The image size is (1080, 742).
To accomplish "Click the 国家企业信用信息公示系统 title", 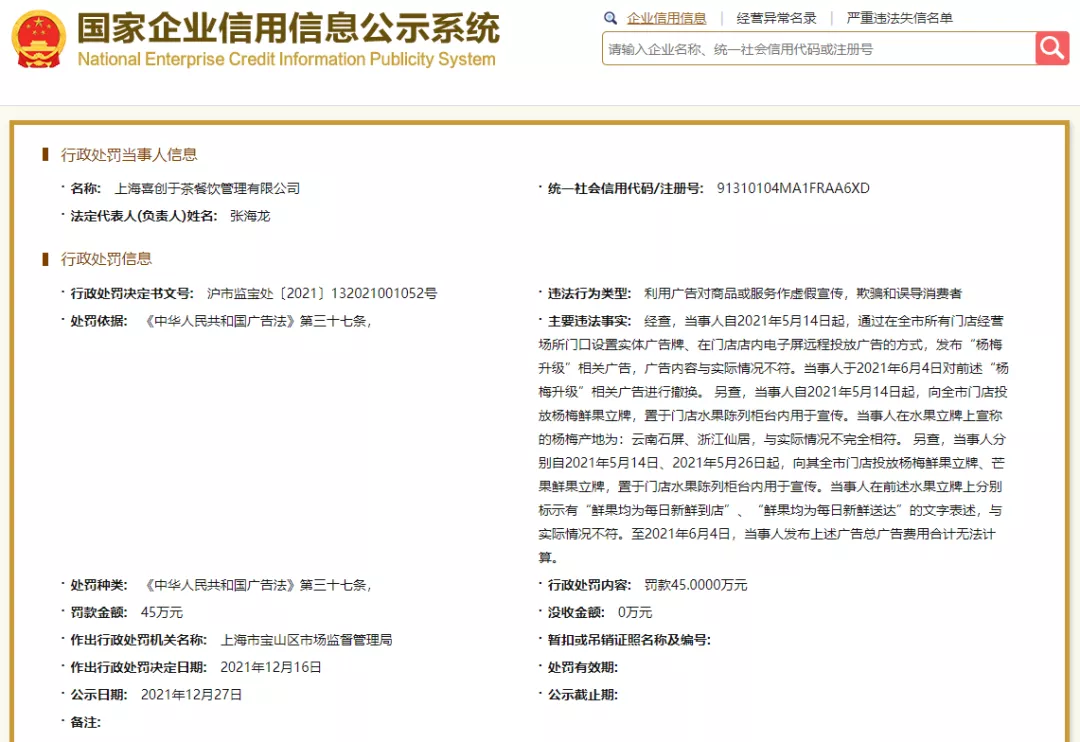I will pos(289,28).
